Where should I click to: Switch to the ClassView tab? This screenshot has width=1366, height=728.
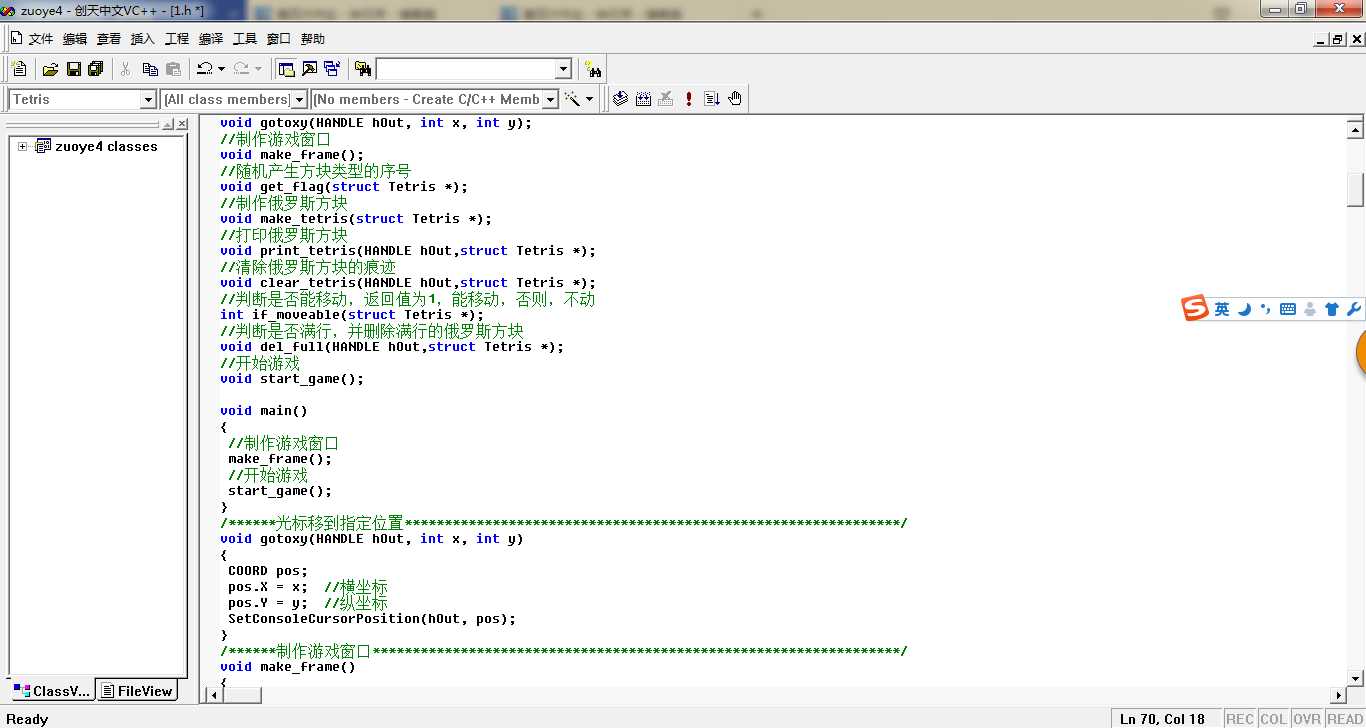pyautogui.click(x=51, y=691)
